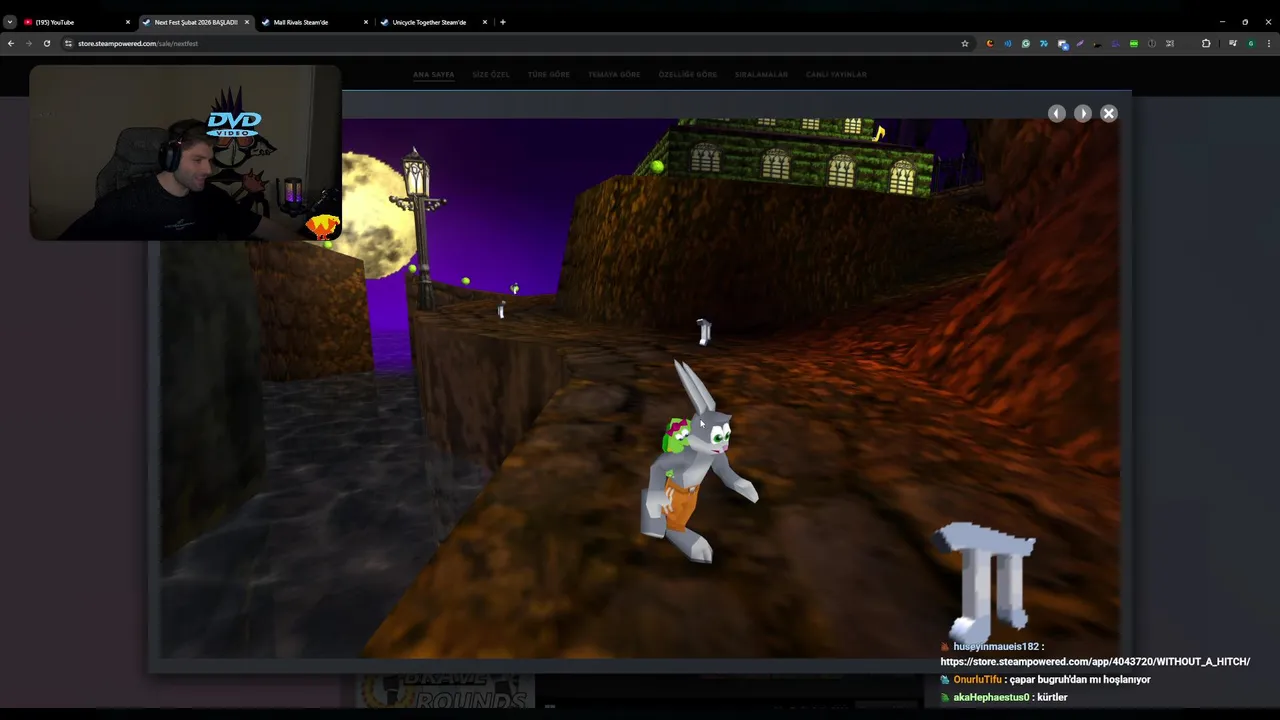Open the media control toolbar button

pos(1233,43)
